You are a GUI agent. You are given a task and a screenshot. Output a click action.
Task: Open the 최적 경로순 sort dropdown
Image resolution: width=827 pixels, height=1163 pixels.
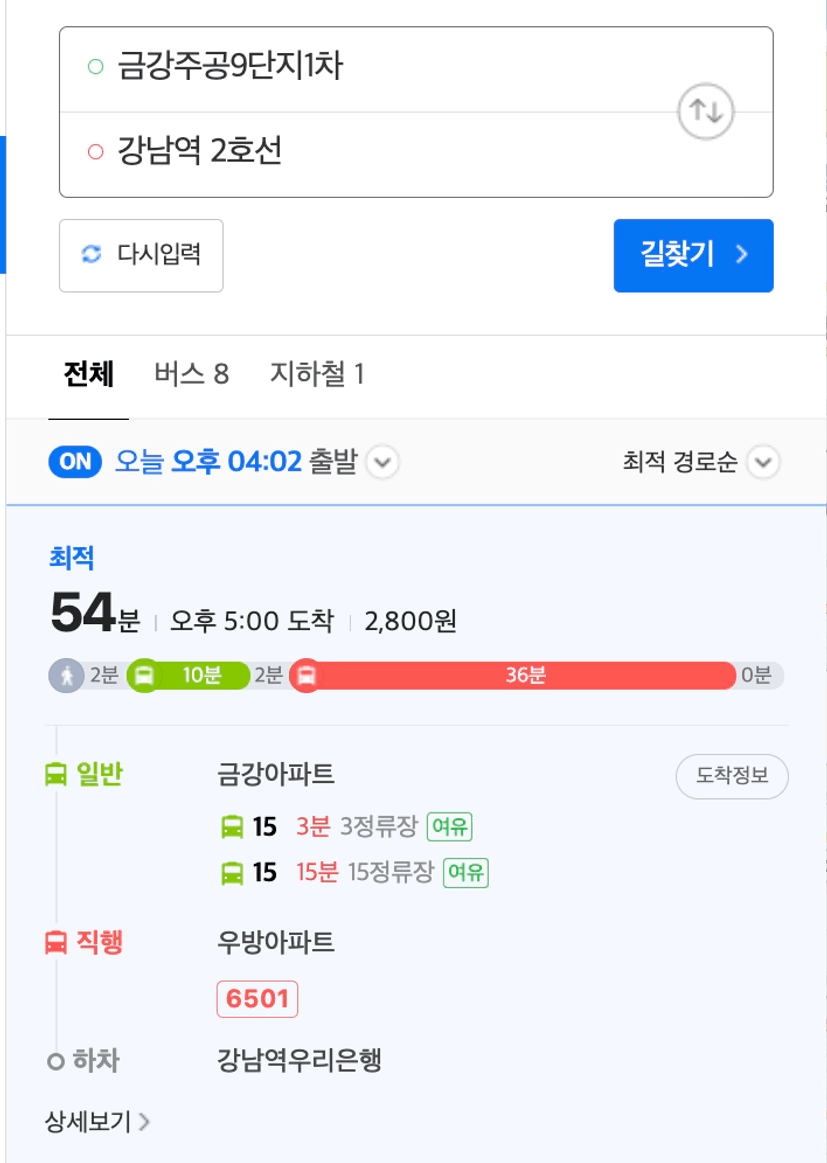702,462
